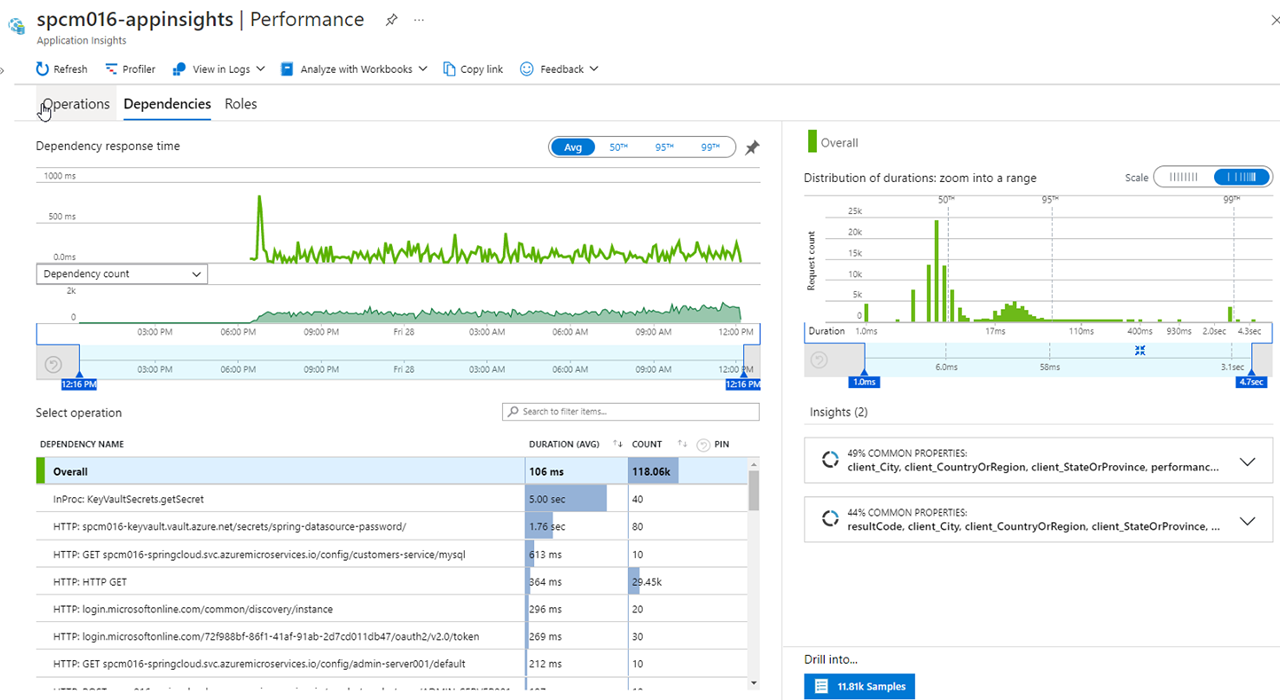Sort by the Duration (Avg) column arrows
Viewport: 1280px width, 700px height.
tap(618, 444)
